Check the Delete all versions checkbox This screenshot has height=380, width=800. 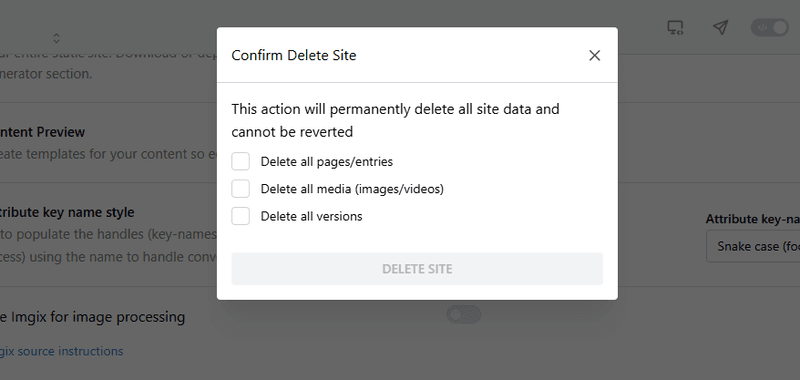tap(240, 216)
